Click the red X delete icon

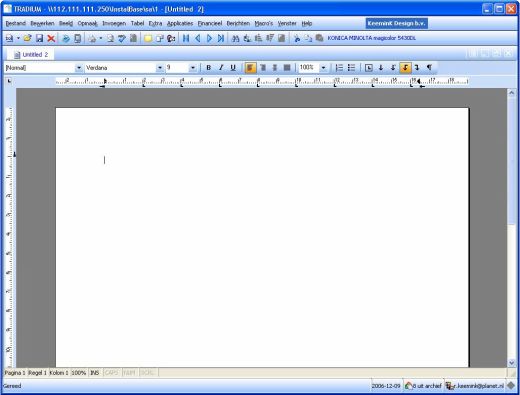point(51,38)
